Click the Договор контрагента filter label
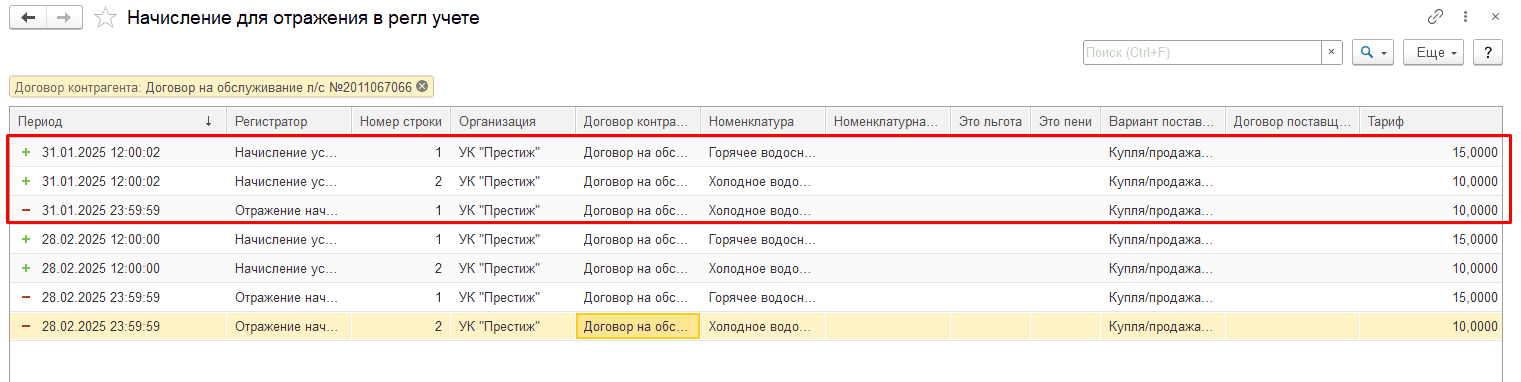Image resolution: width=1521 pixels, height=382 pixels. point(213,87)
